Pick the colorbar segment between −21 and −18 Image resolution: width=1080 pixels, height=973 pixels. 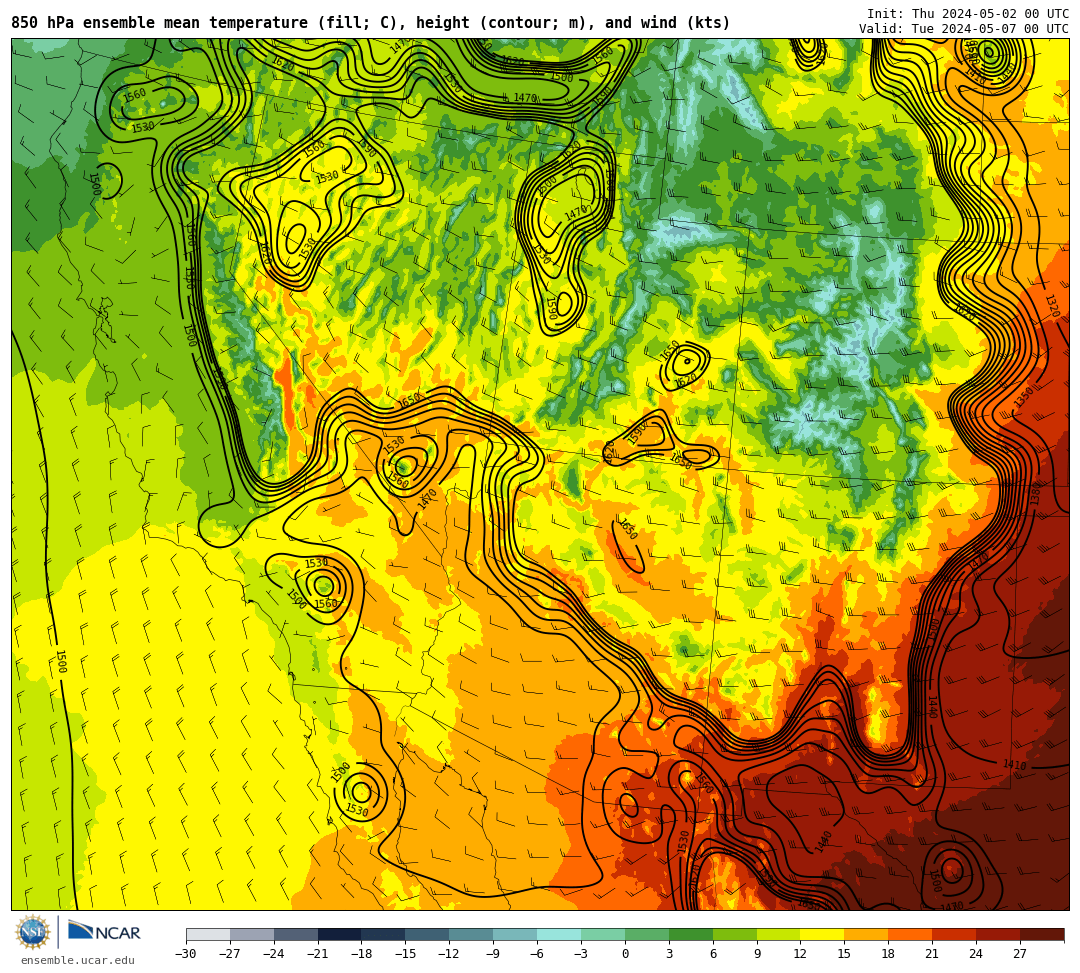click(340, 934)
